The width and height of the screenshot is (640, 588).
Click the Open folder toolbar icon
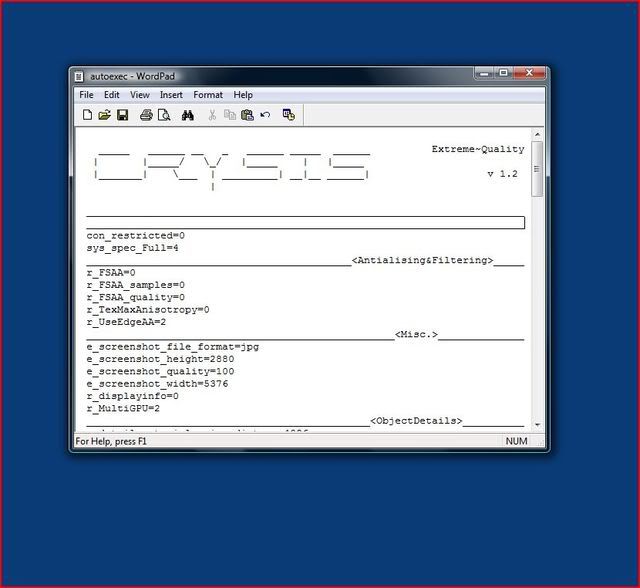[x=104, y=115]
